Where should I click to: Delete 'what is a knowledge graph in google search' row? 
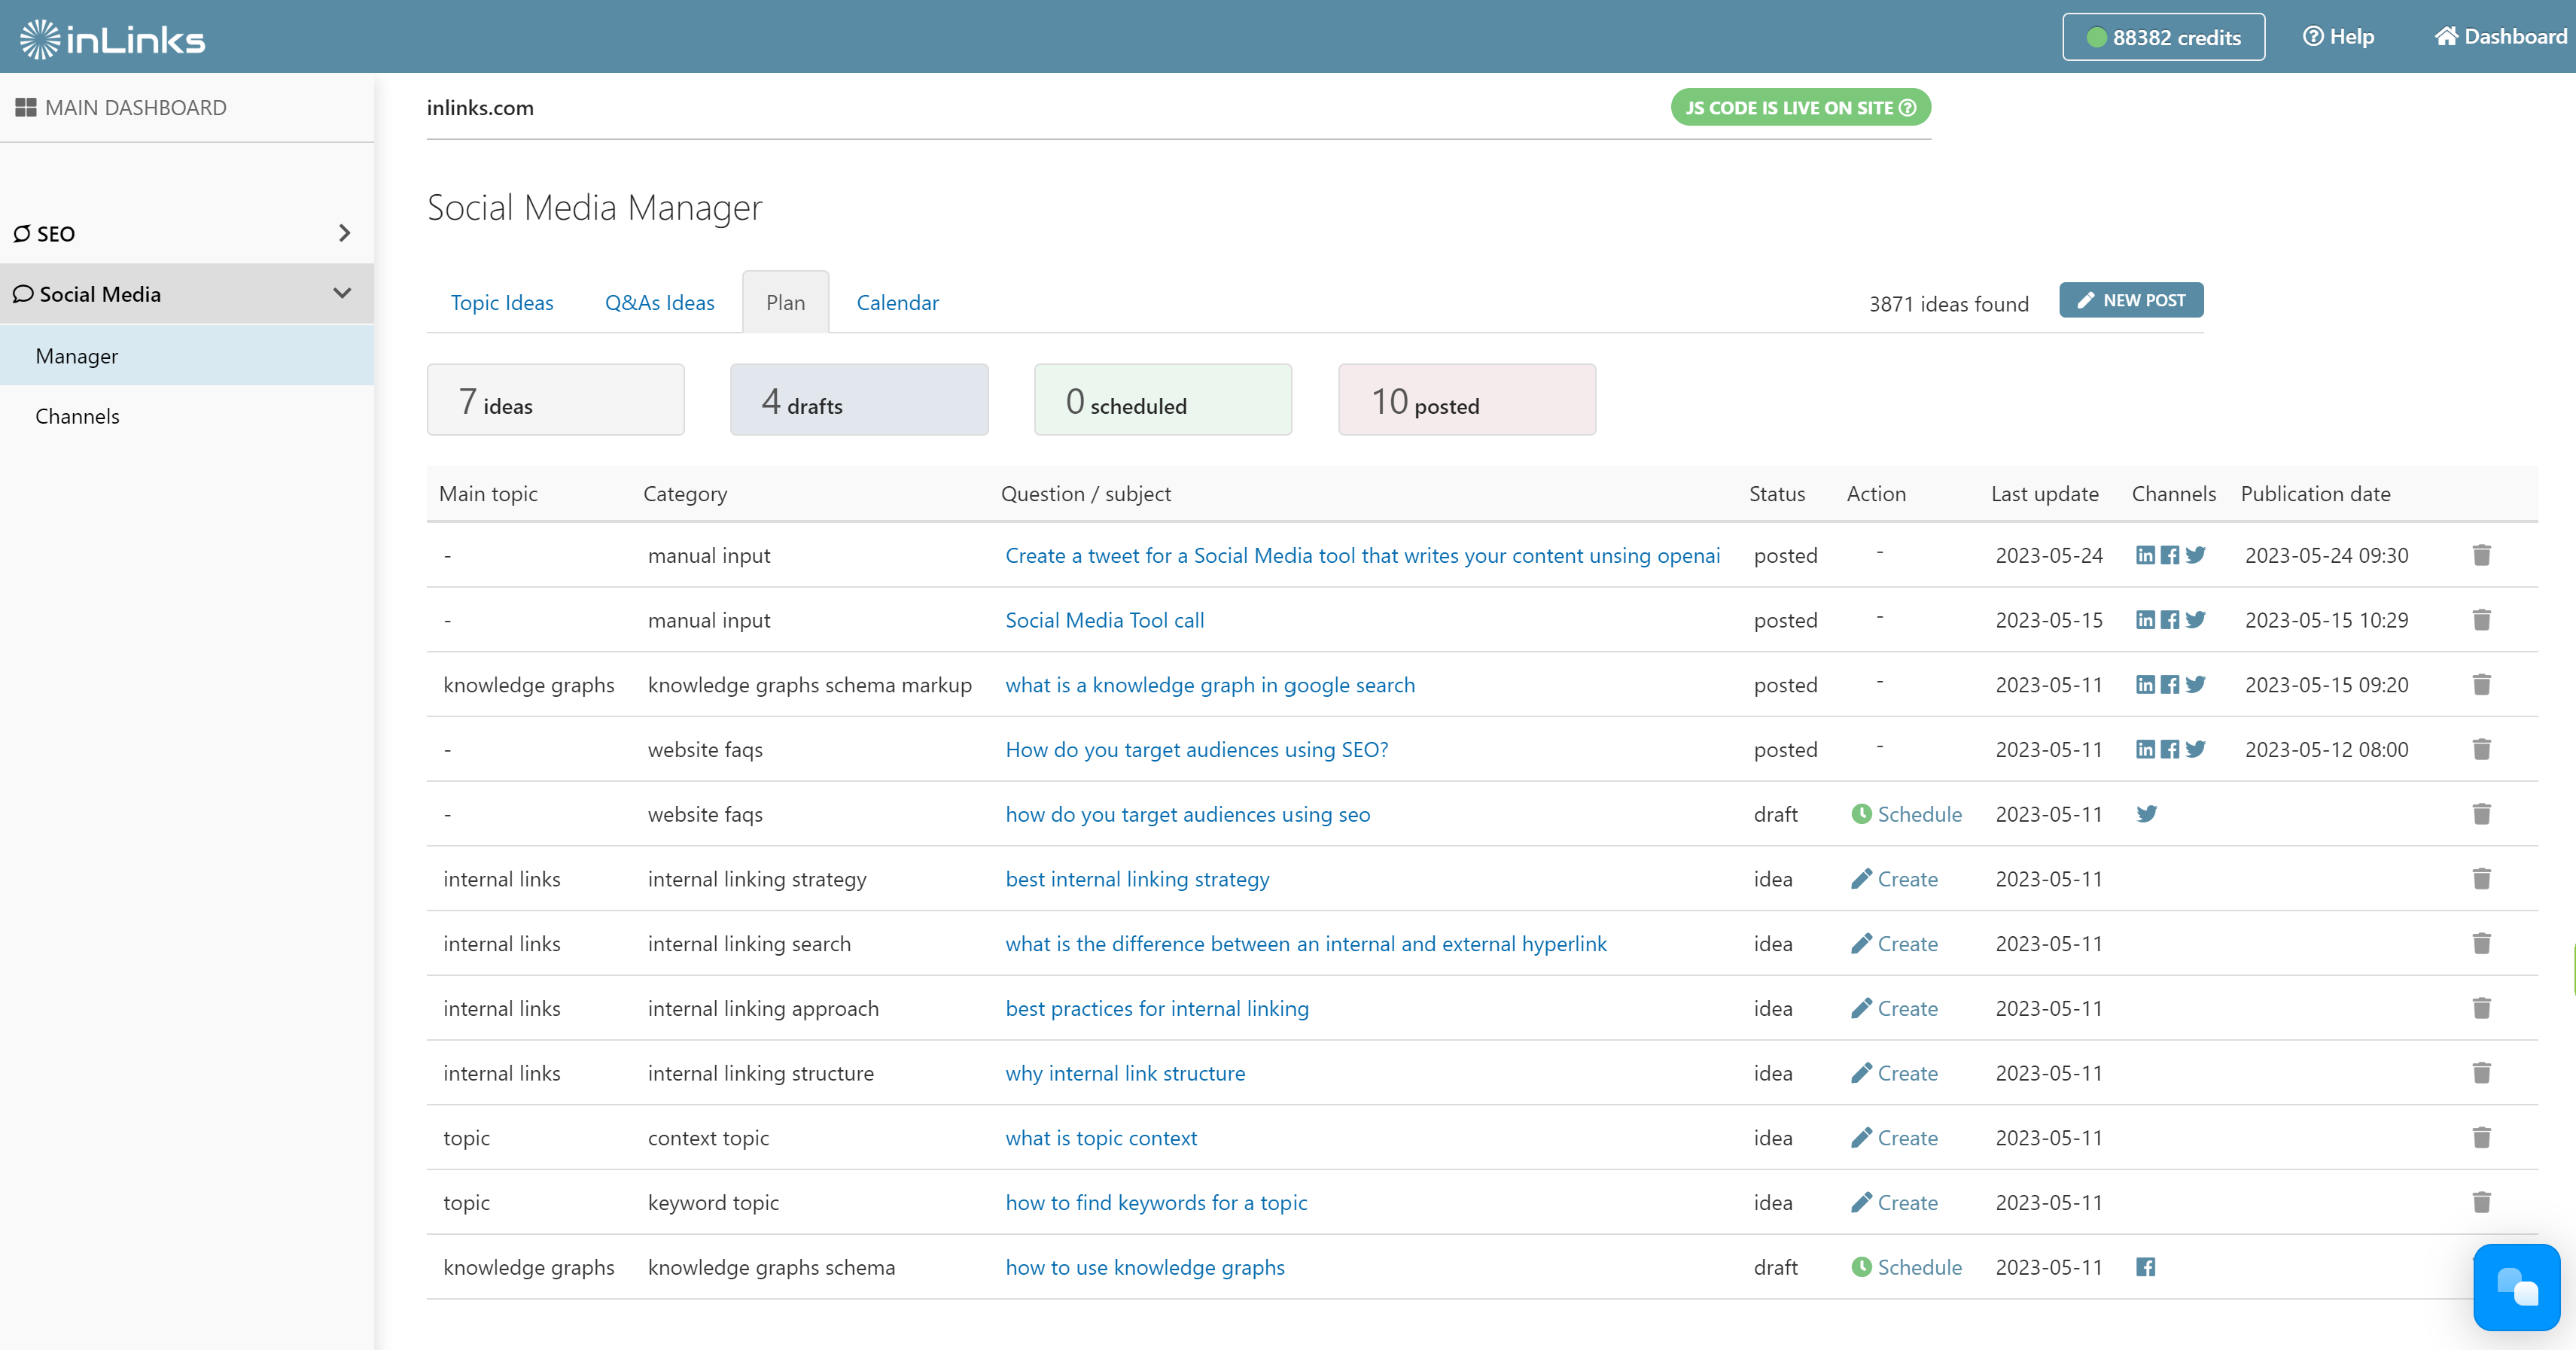(2481, 685)
